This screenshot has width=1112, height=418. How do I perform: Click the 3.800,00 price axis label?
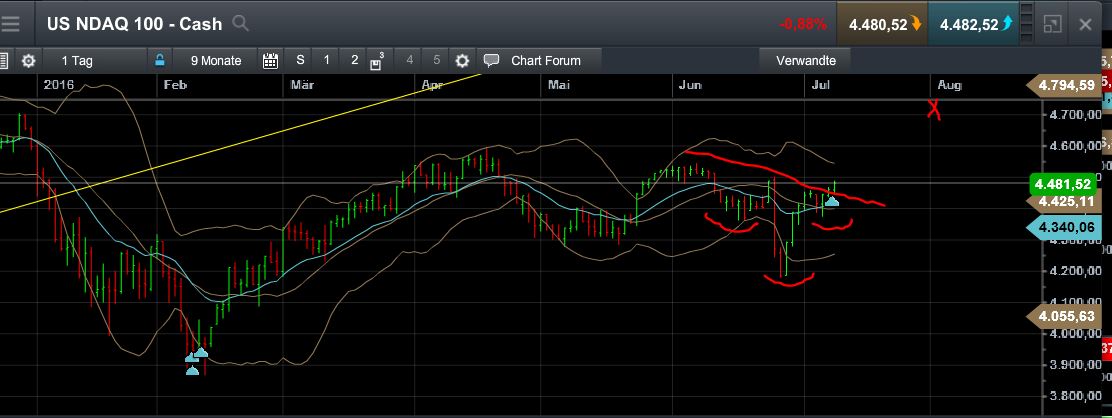pos(1076,396)
